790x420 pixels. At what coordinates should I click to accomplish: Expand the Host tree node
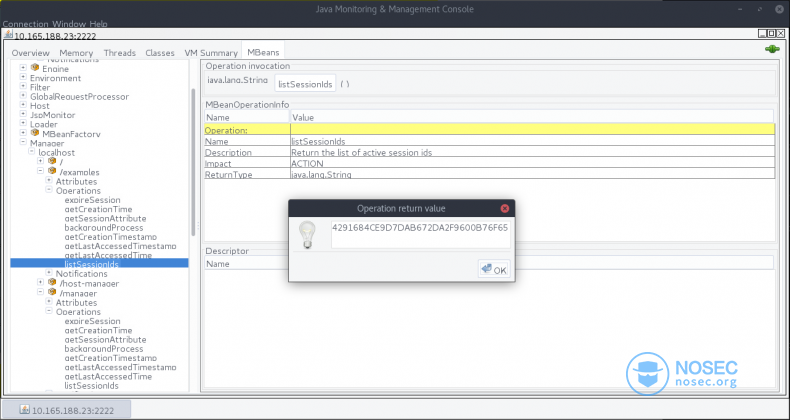(x=23, y=105)
